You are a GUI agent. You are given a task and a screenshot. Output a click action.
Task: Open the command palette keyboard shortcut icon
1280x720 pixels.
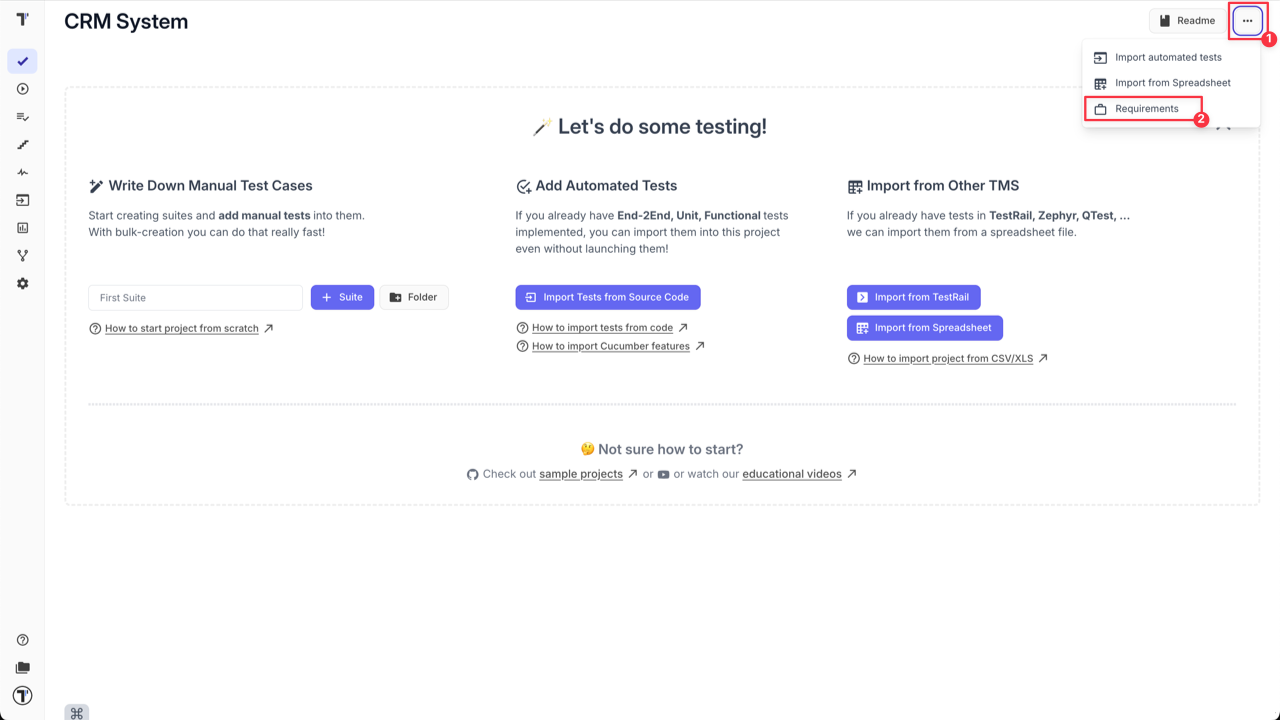[x=76, y=712]
